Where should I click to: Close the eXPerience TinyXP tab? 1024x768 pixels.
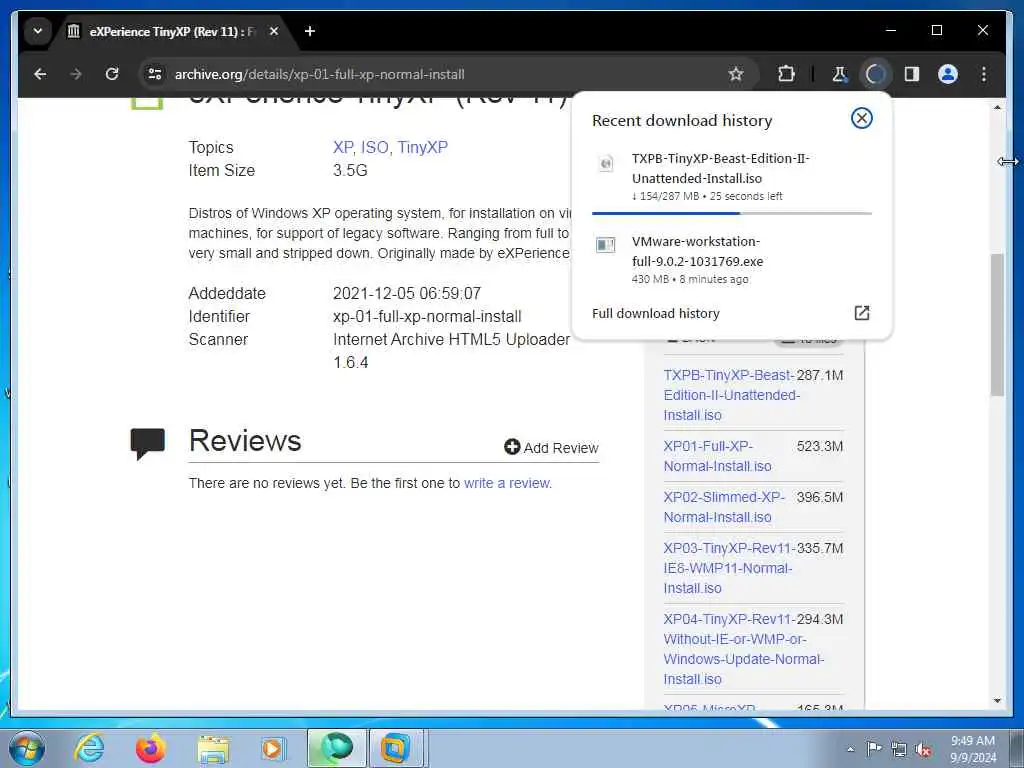tap(274, 31)
